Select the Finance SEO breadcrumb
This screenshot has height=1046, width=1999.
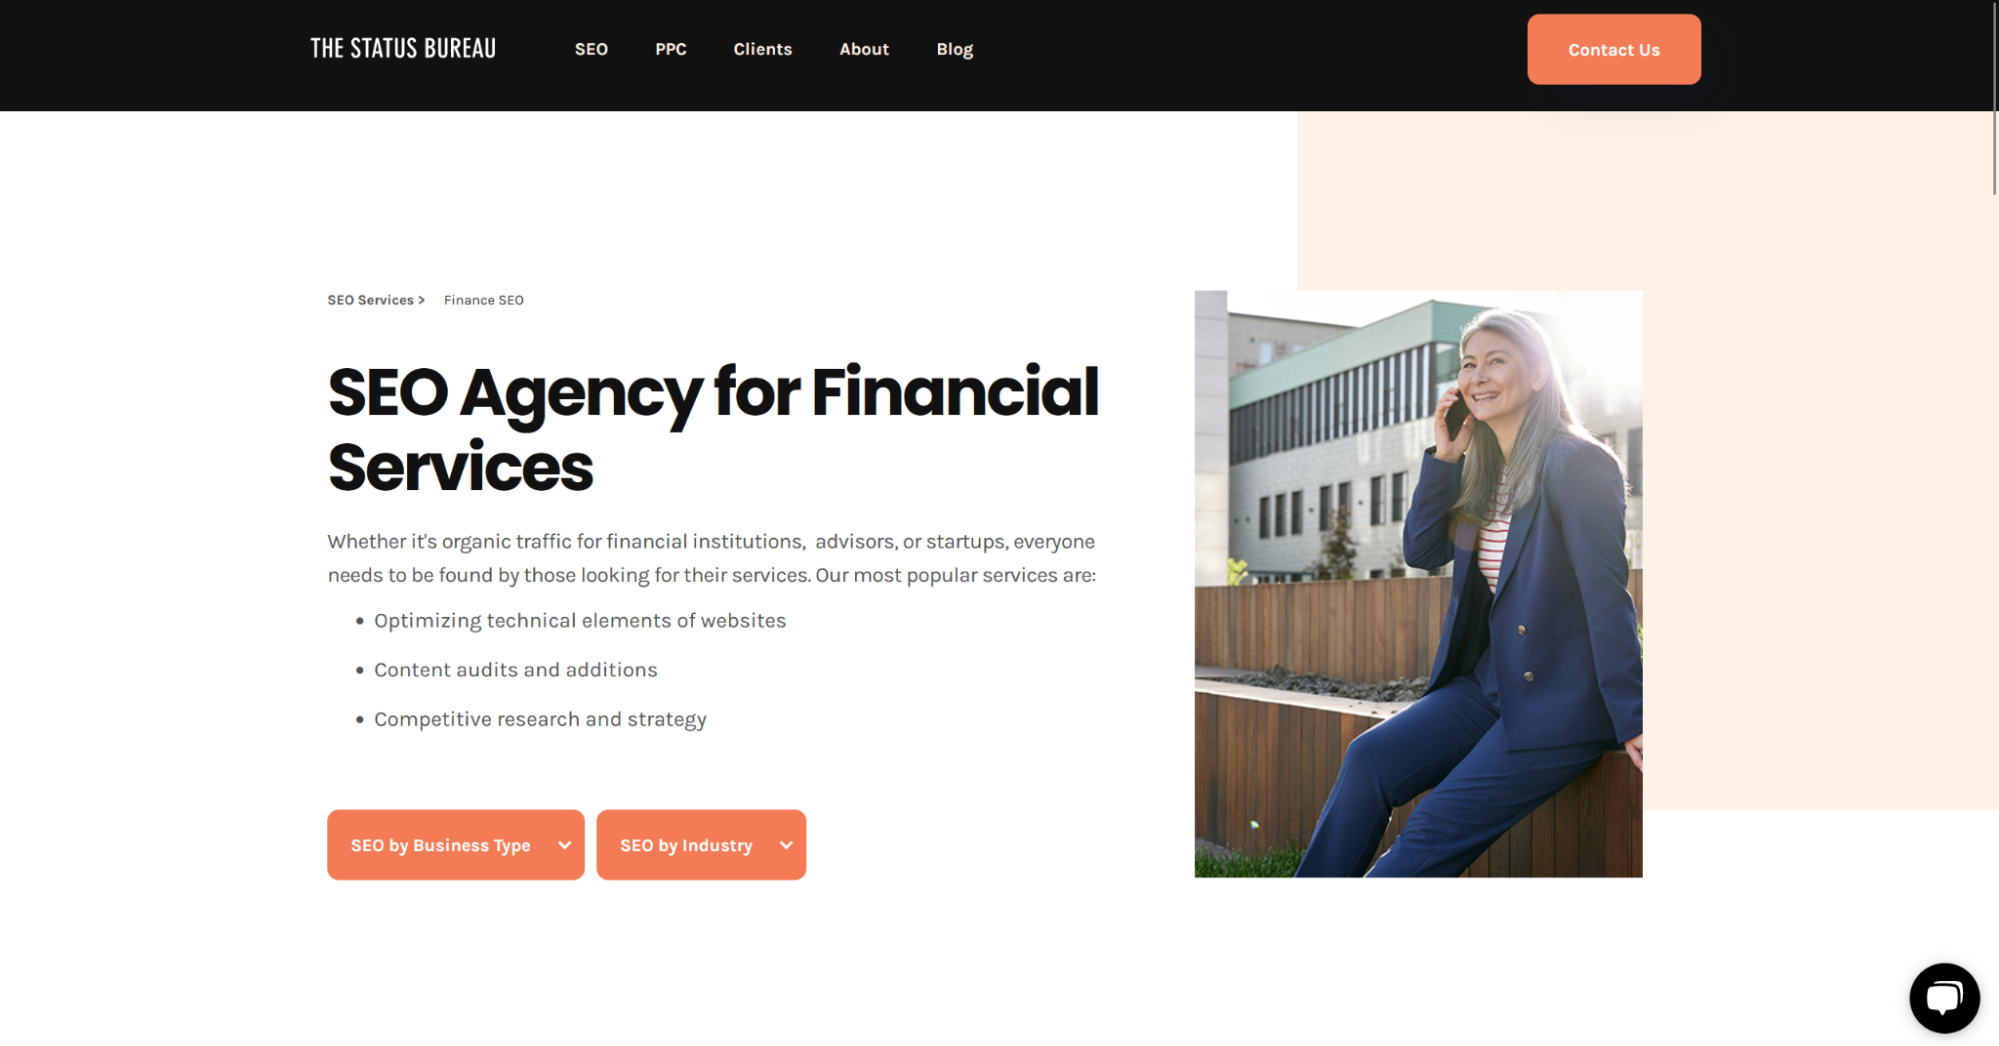point(484,300)
